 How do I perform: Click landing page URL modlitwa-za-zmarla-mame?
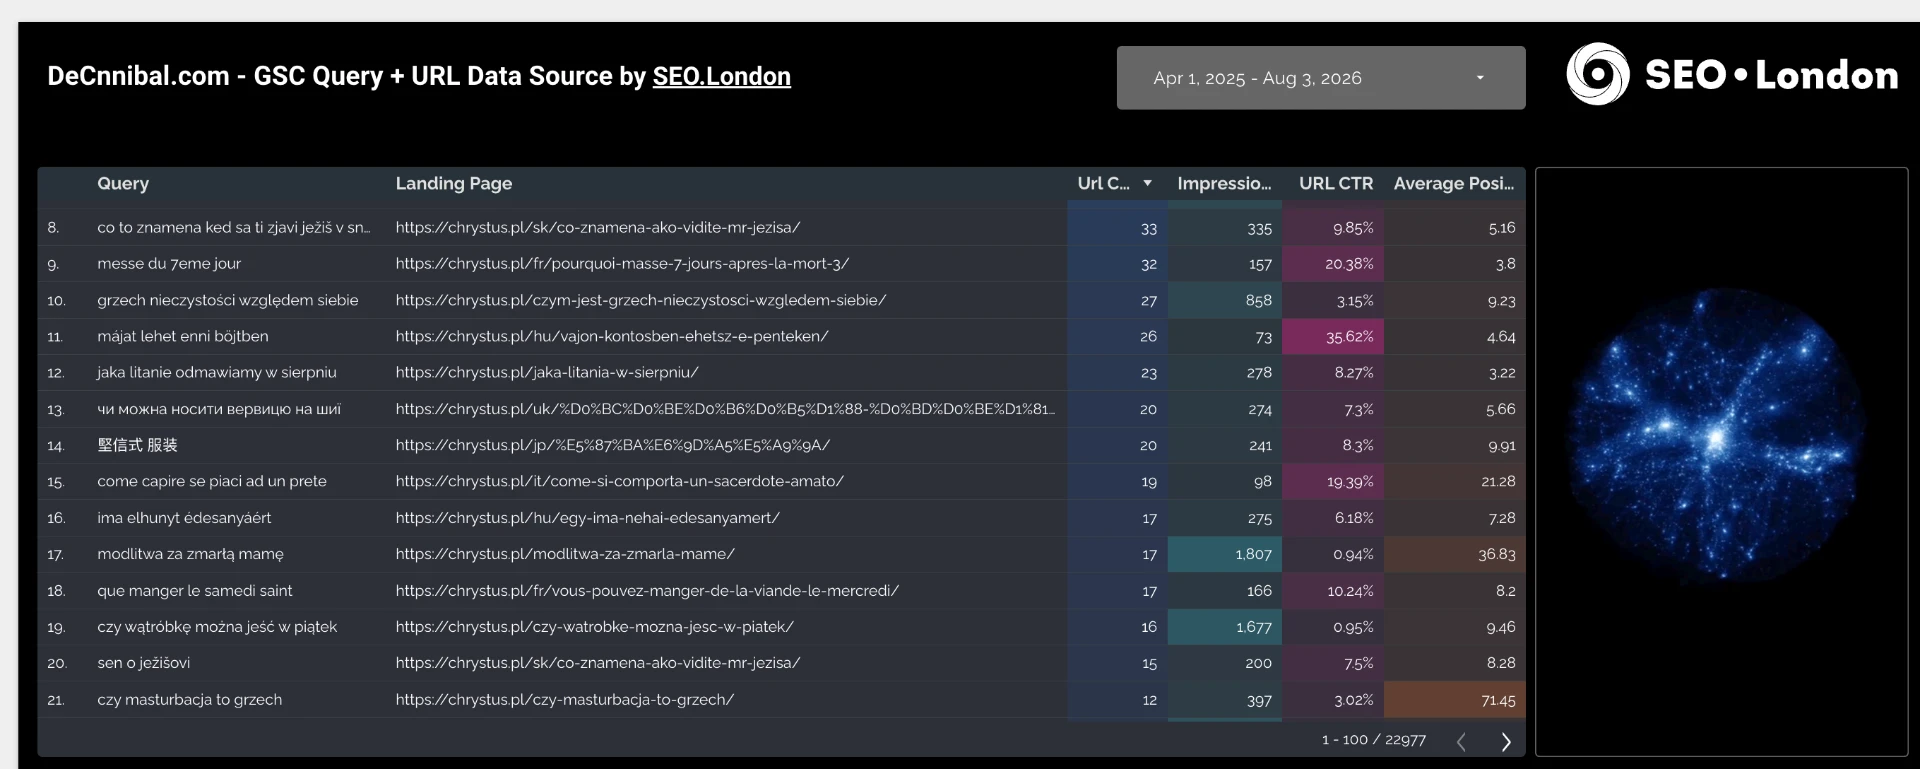pos(565,554)
